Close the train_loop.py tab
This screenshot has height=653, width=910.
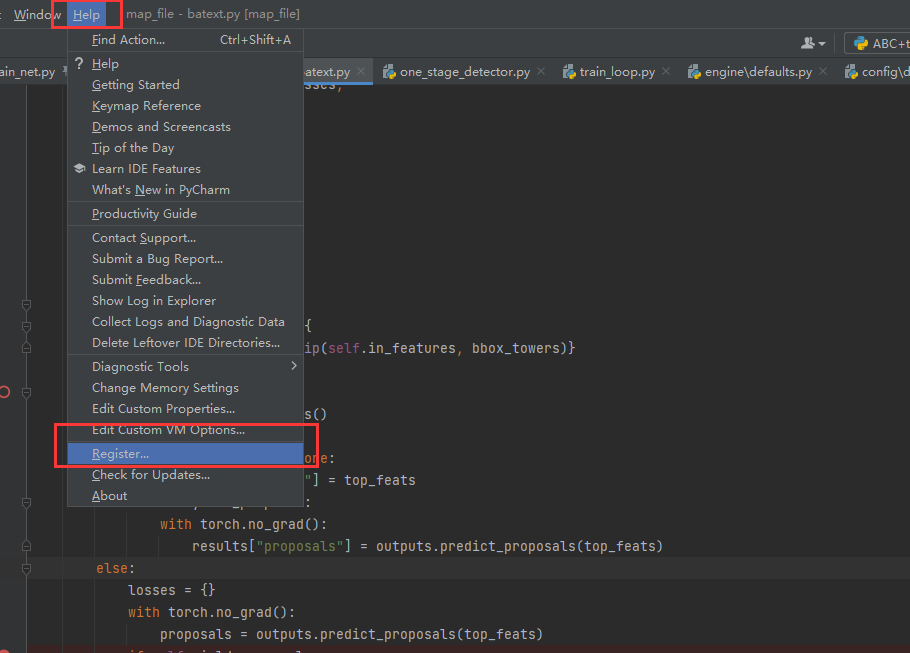(666, 71)
